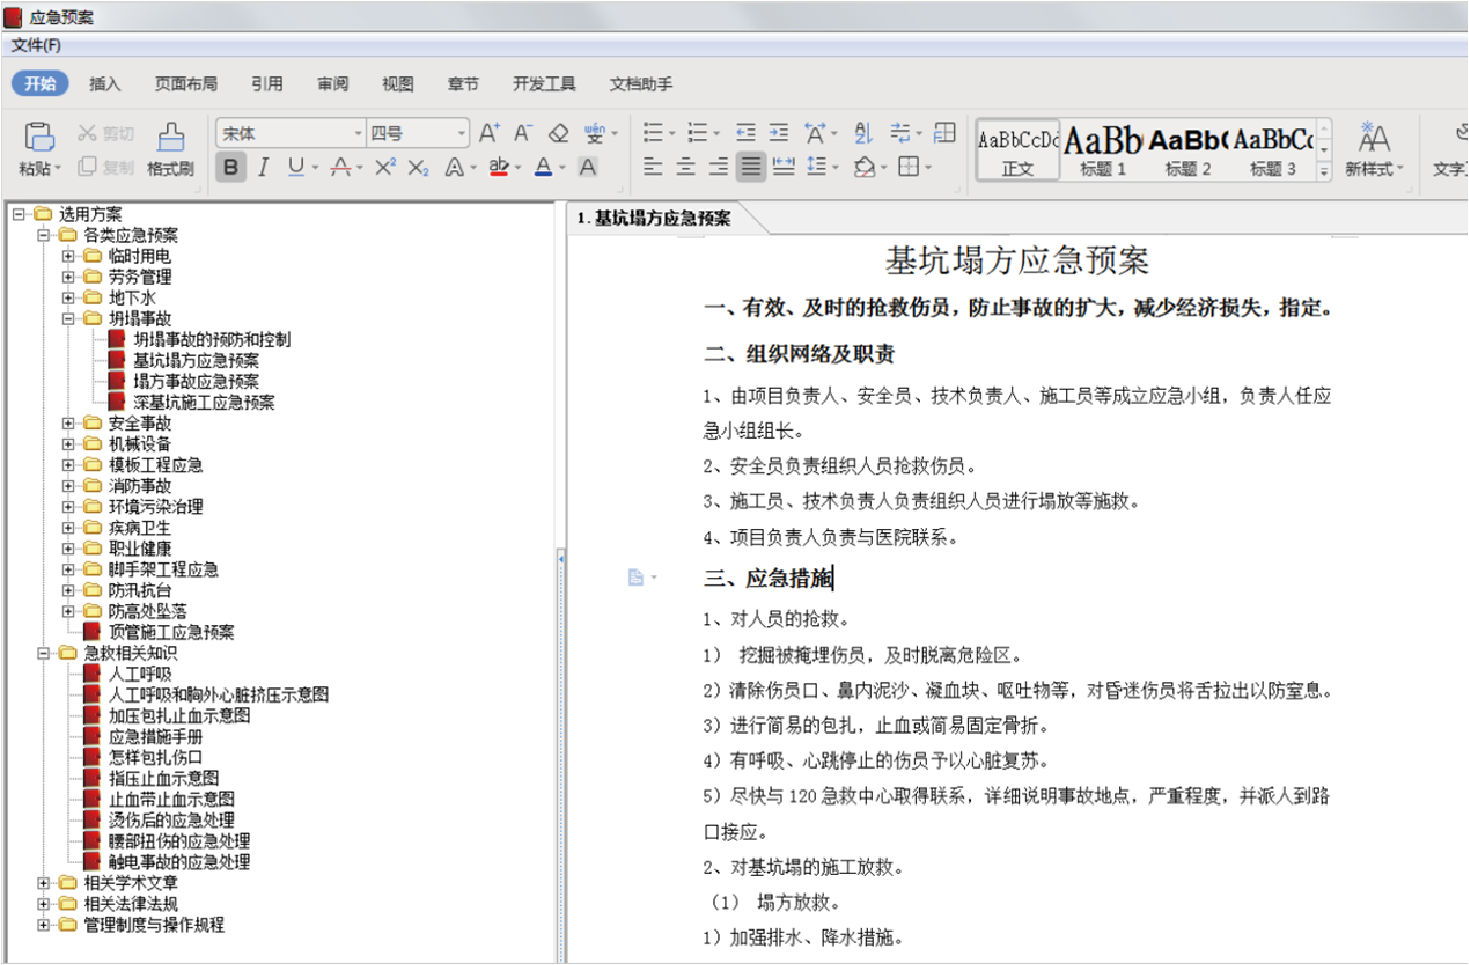Apply the 标题 3 heading style

click(x=1273, y=151)
